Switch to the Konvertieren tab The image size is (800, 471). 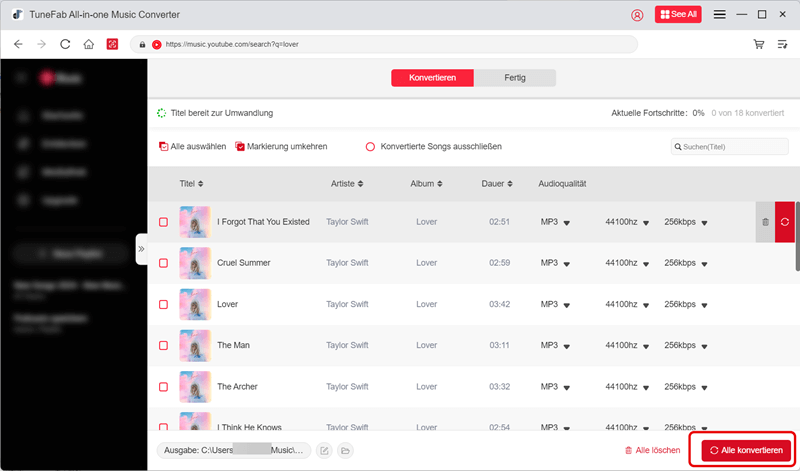coord(432,78)
